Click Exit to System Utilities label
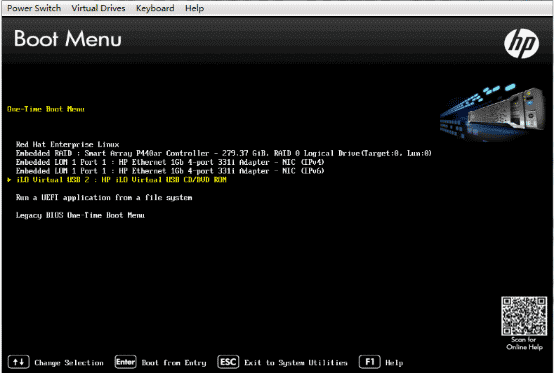The height and width of the screenshot is (374, 554). point(296,363)
